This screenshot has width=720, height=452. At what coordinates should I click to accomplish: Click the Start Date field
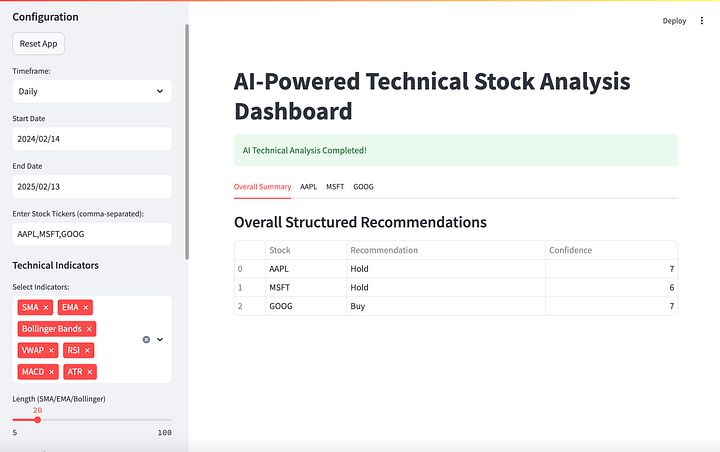92,139
